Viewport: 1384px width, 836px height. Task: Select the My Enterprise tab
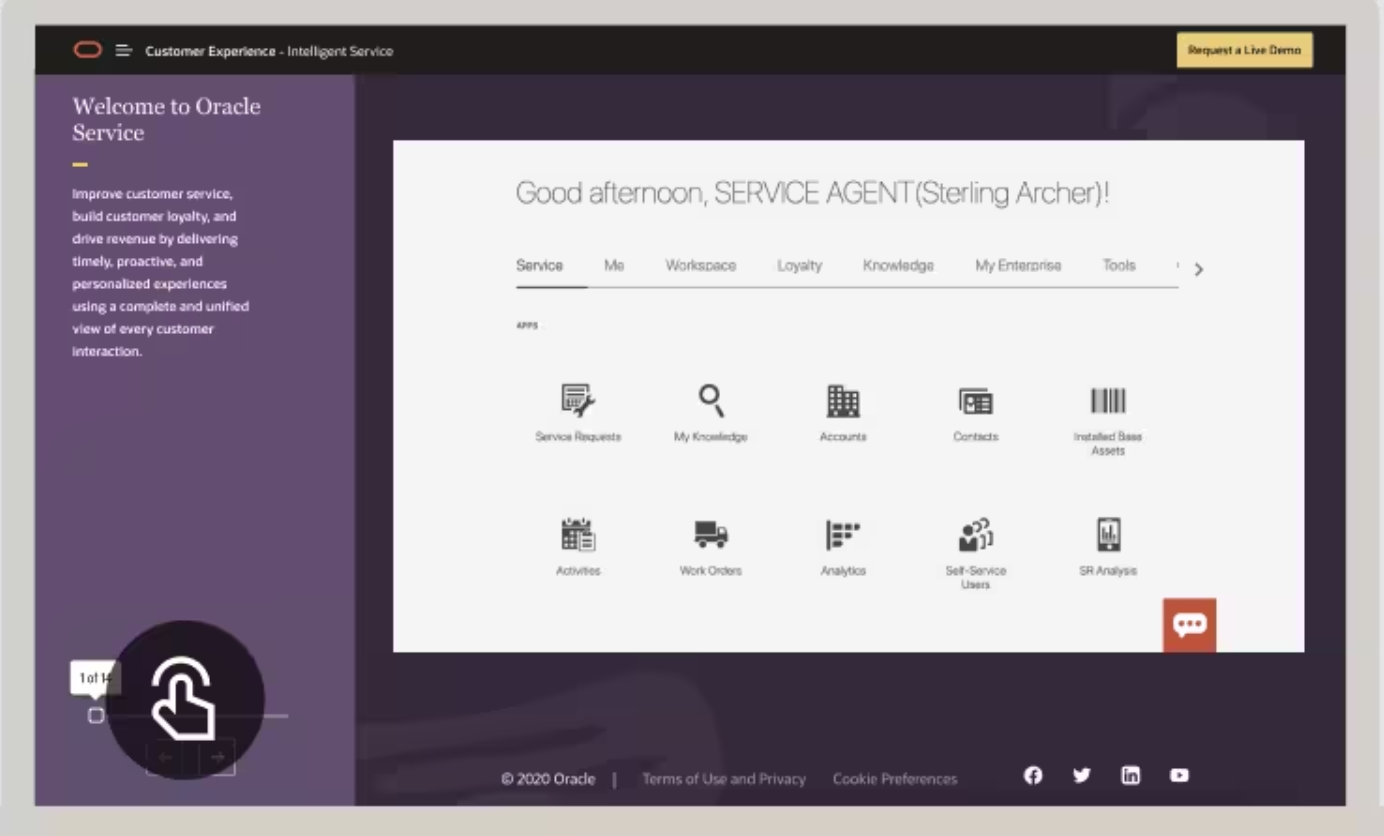tap(1018, 266)
